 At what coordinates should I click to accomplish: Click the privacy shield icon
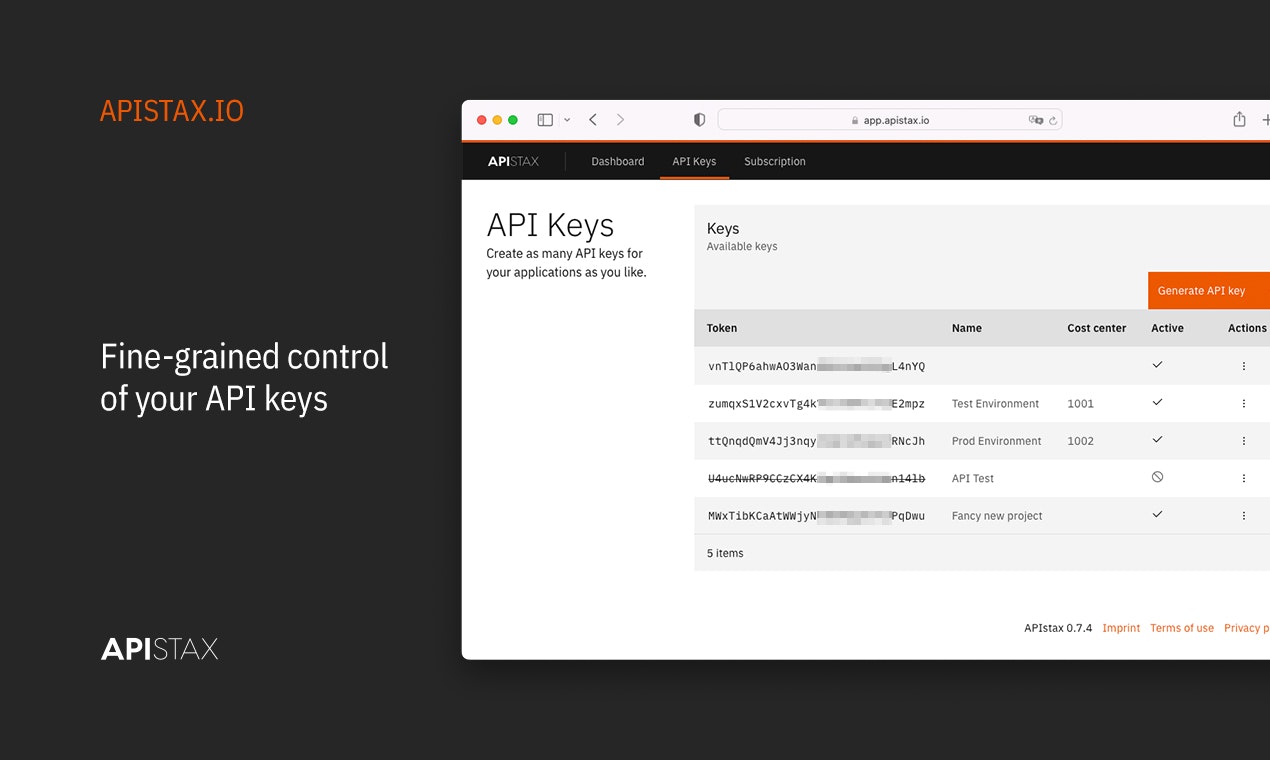tap(699, 120)
